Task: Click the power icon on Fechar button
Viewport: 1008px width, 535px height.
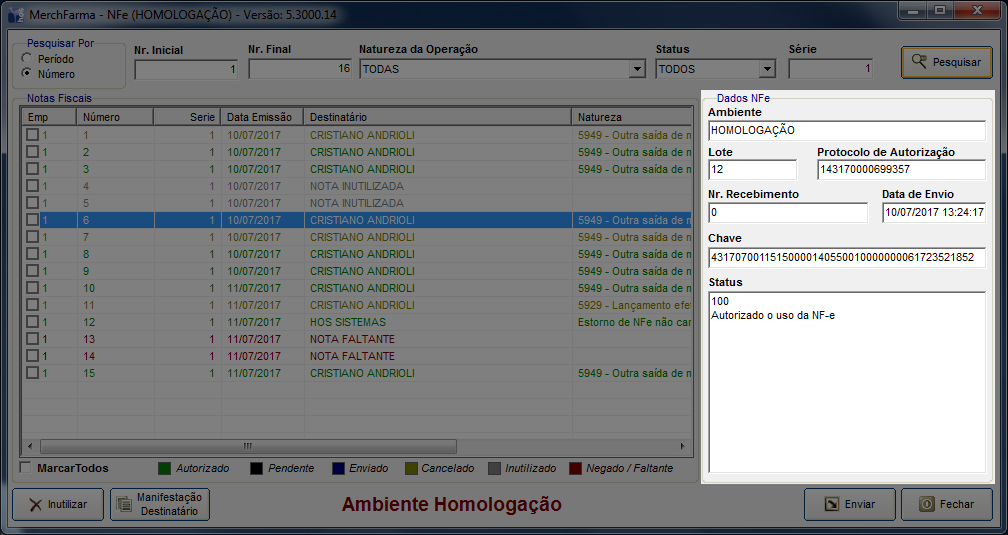Action: [x=926, y=505]
